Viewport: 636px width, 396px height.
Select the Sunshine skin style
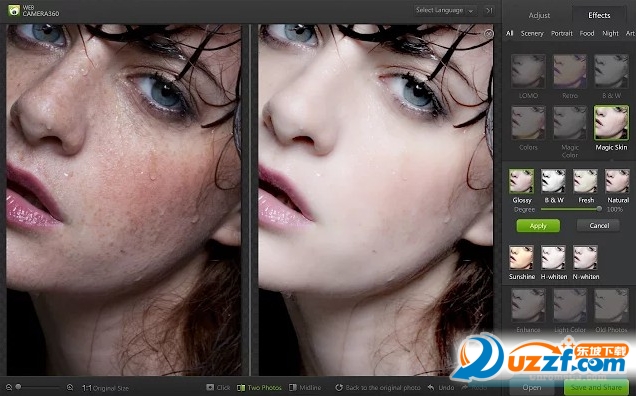[x=522, y=257]
